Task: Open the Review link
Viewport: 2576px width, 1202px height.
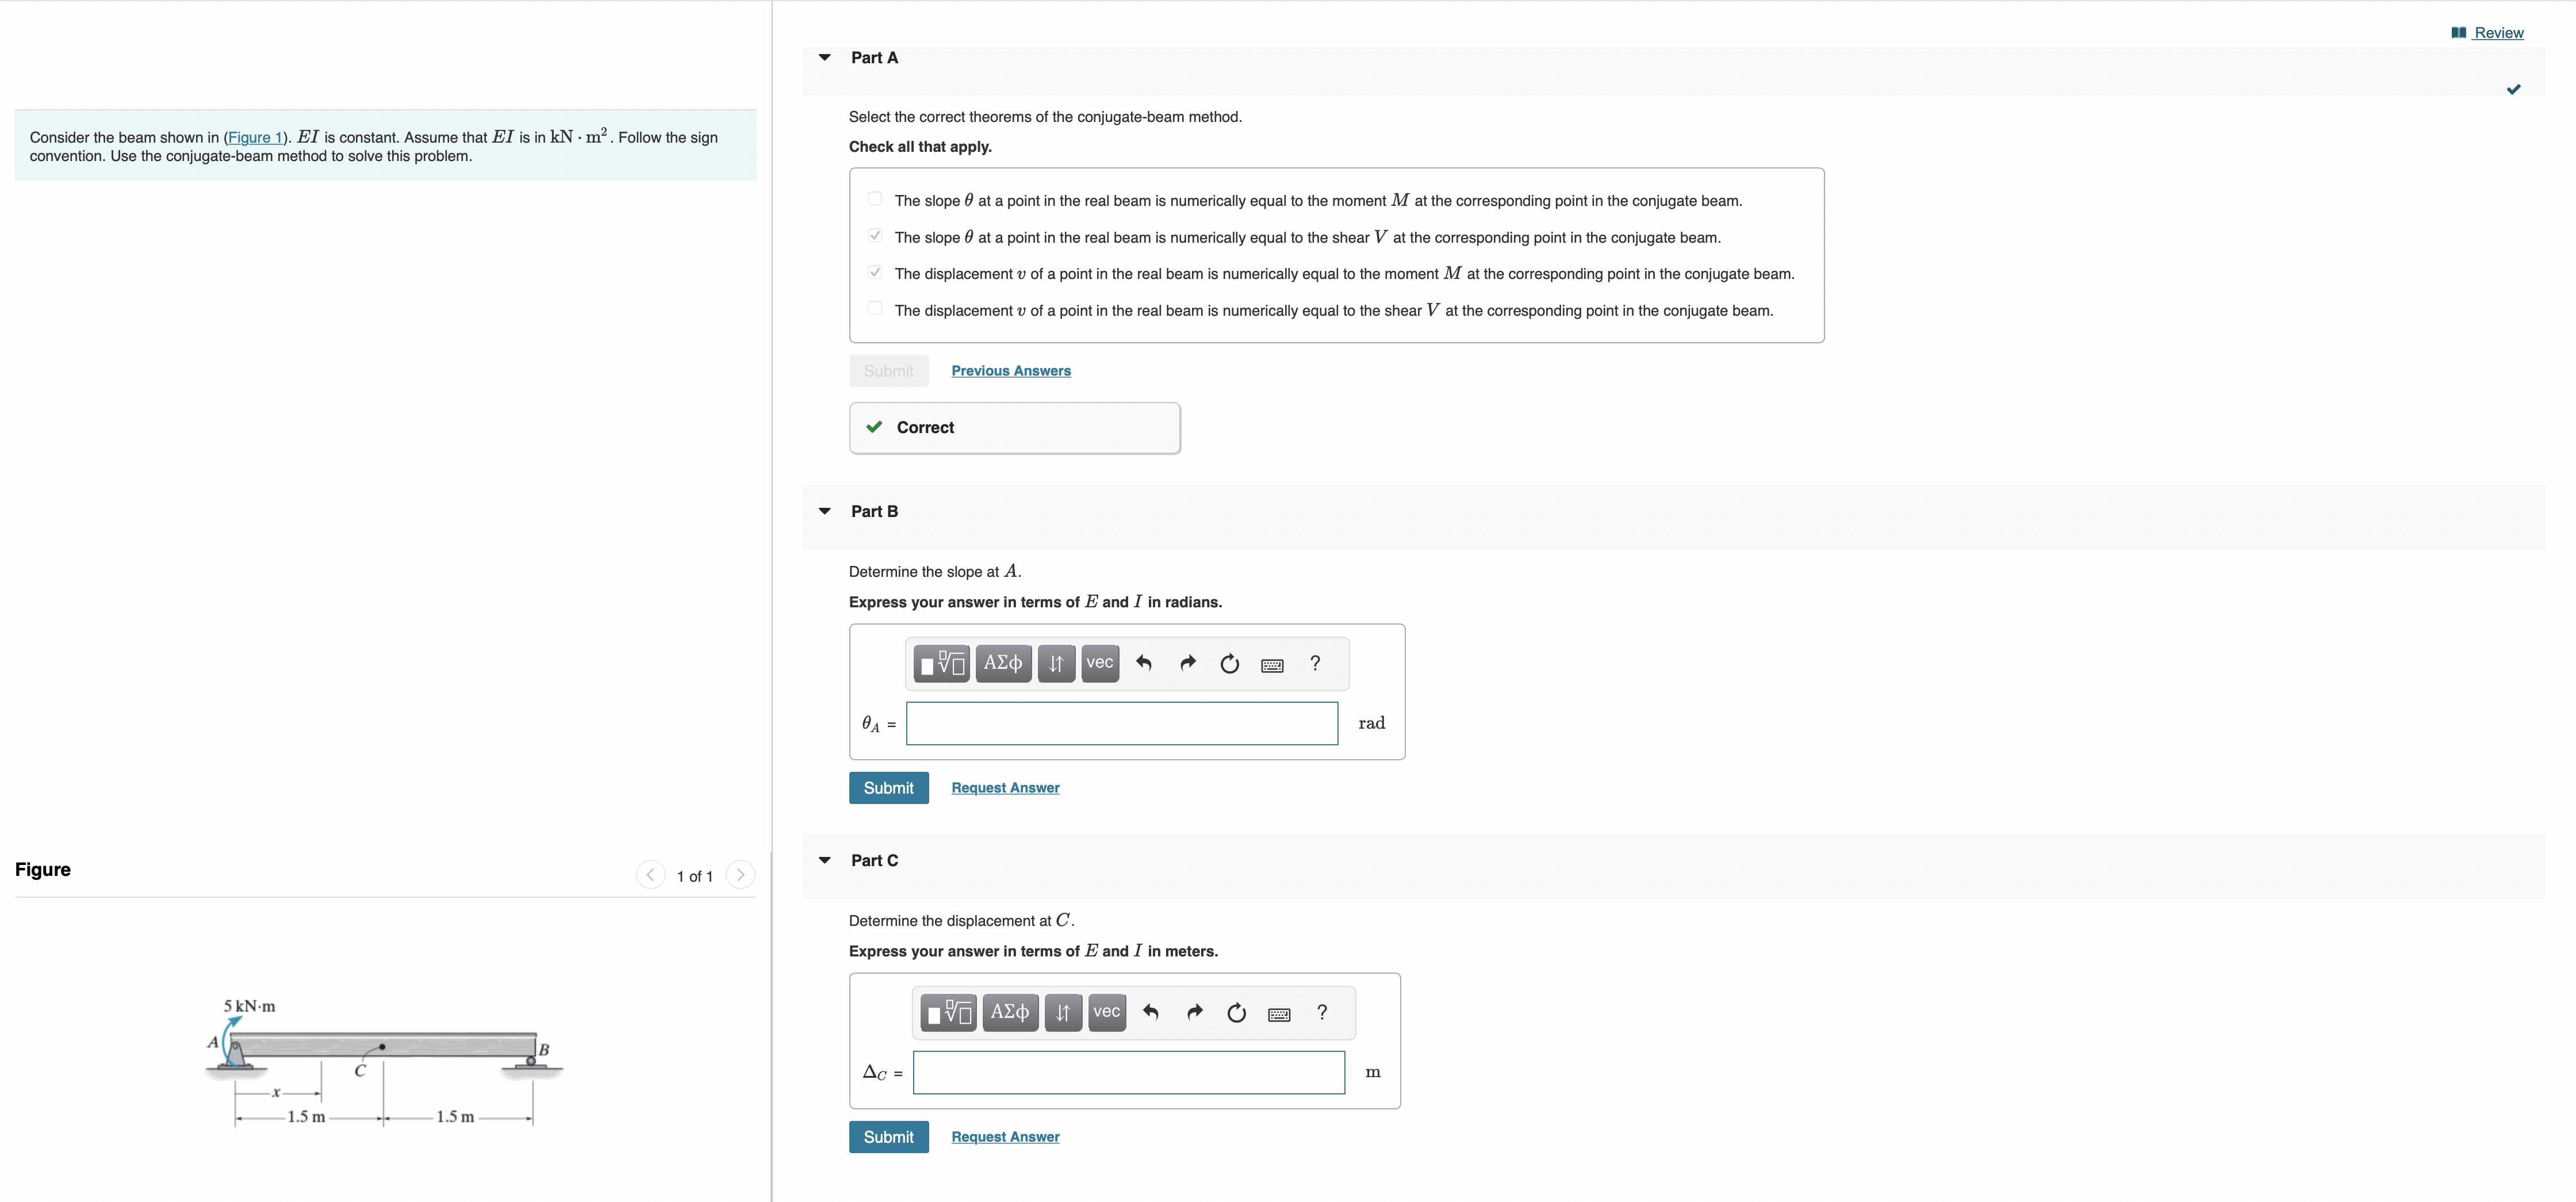Action: point(2497,33)
